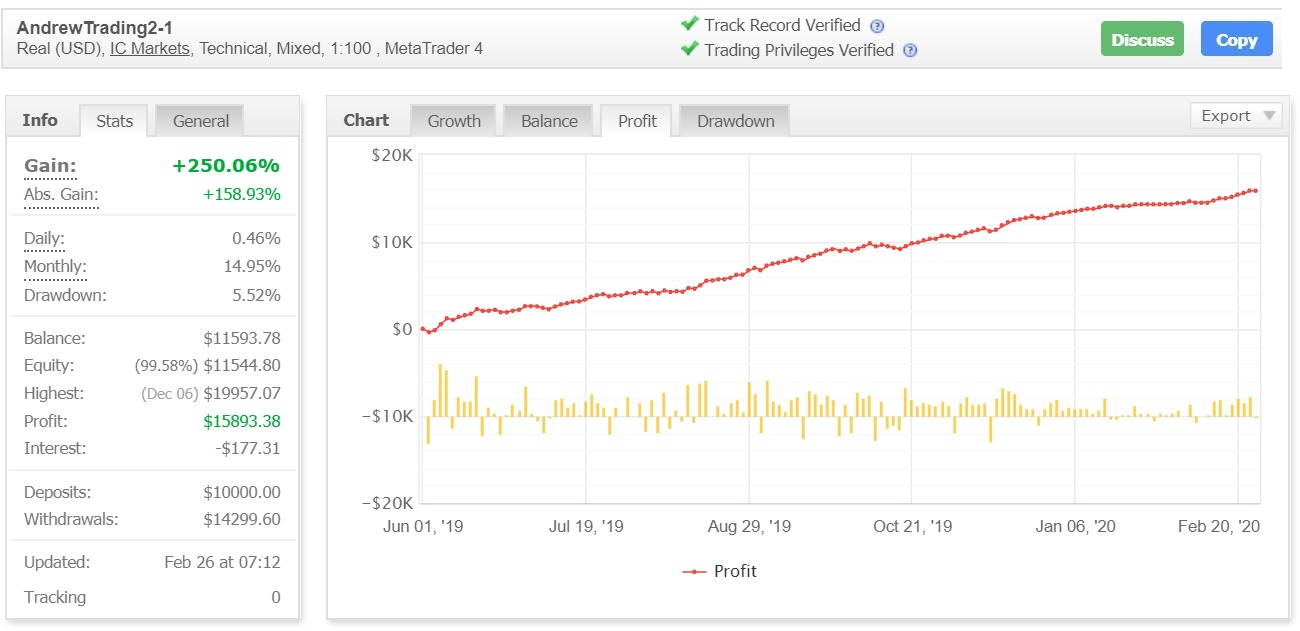Click last data point on profit line

pyautogui.click(x=1255, y=190)
